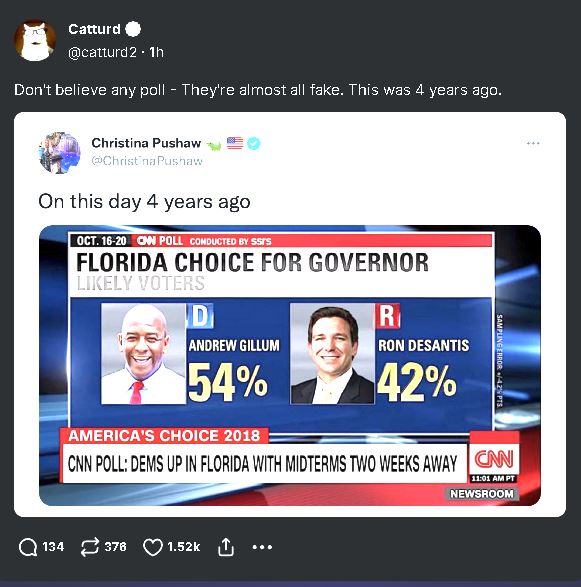Viewport: 581px width, 587px height.
Task: Click Catturd's verified badge
Action: pos(133,29)
